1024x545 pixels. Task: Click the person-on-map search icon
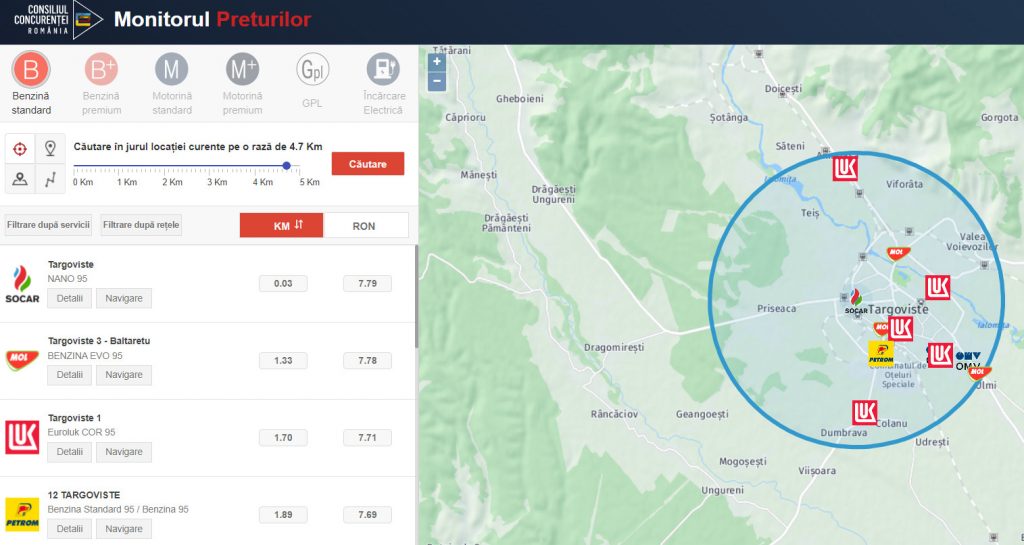[x=19, y=180]
